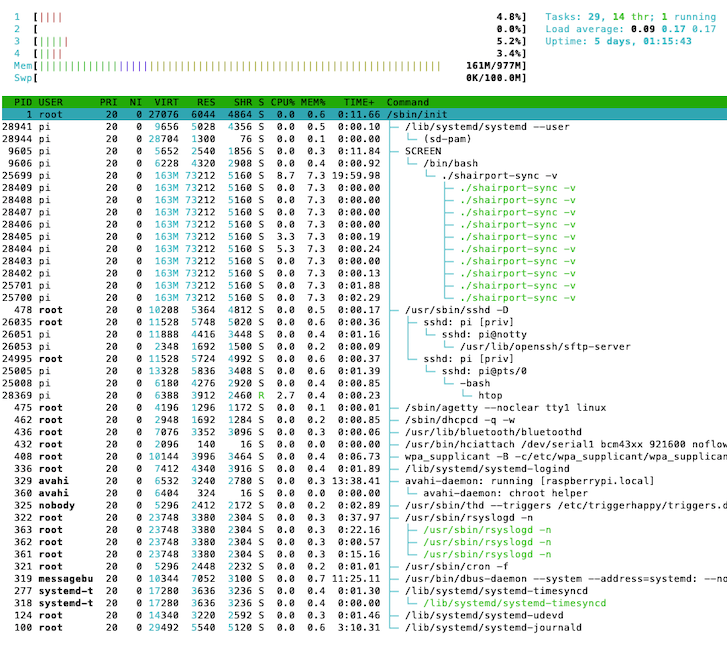Click the Tasks count text
Image resolution: width=727 pixels, height=656 pixels.
pos(631,17)
